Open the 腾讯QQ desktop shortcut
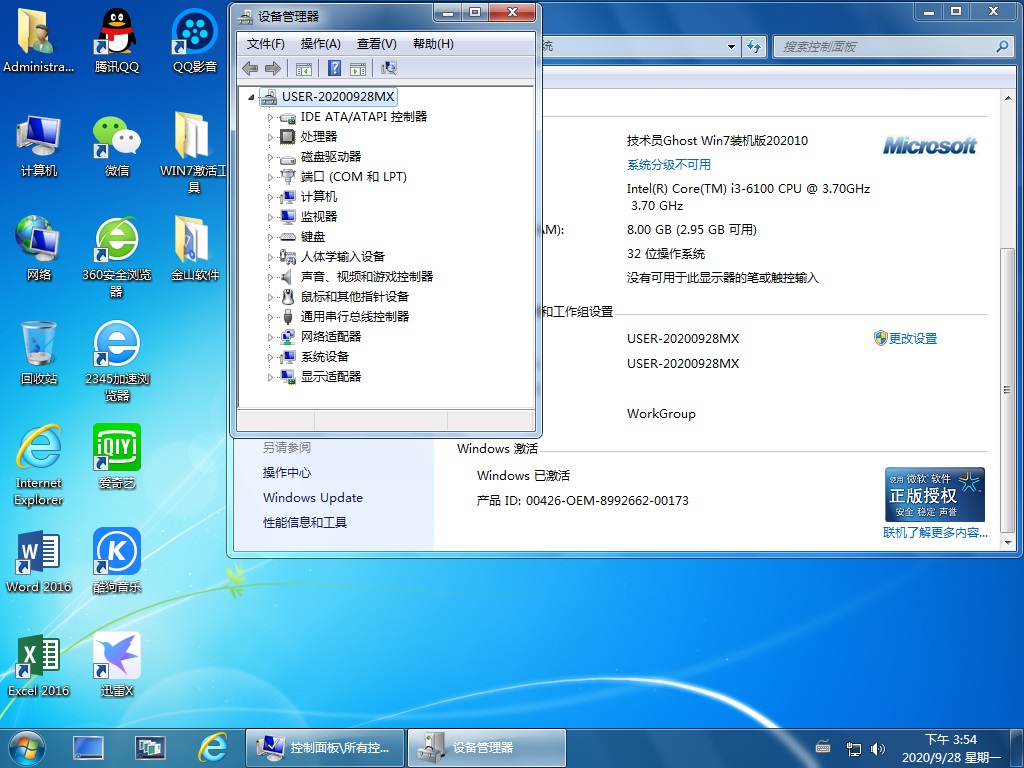This screenshot has width=1024, height=768. [117, 40]
